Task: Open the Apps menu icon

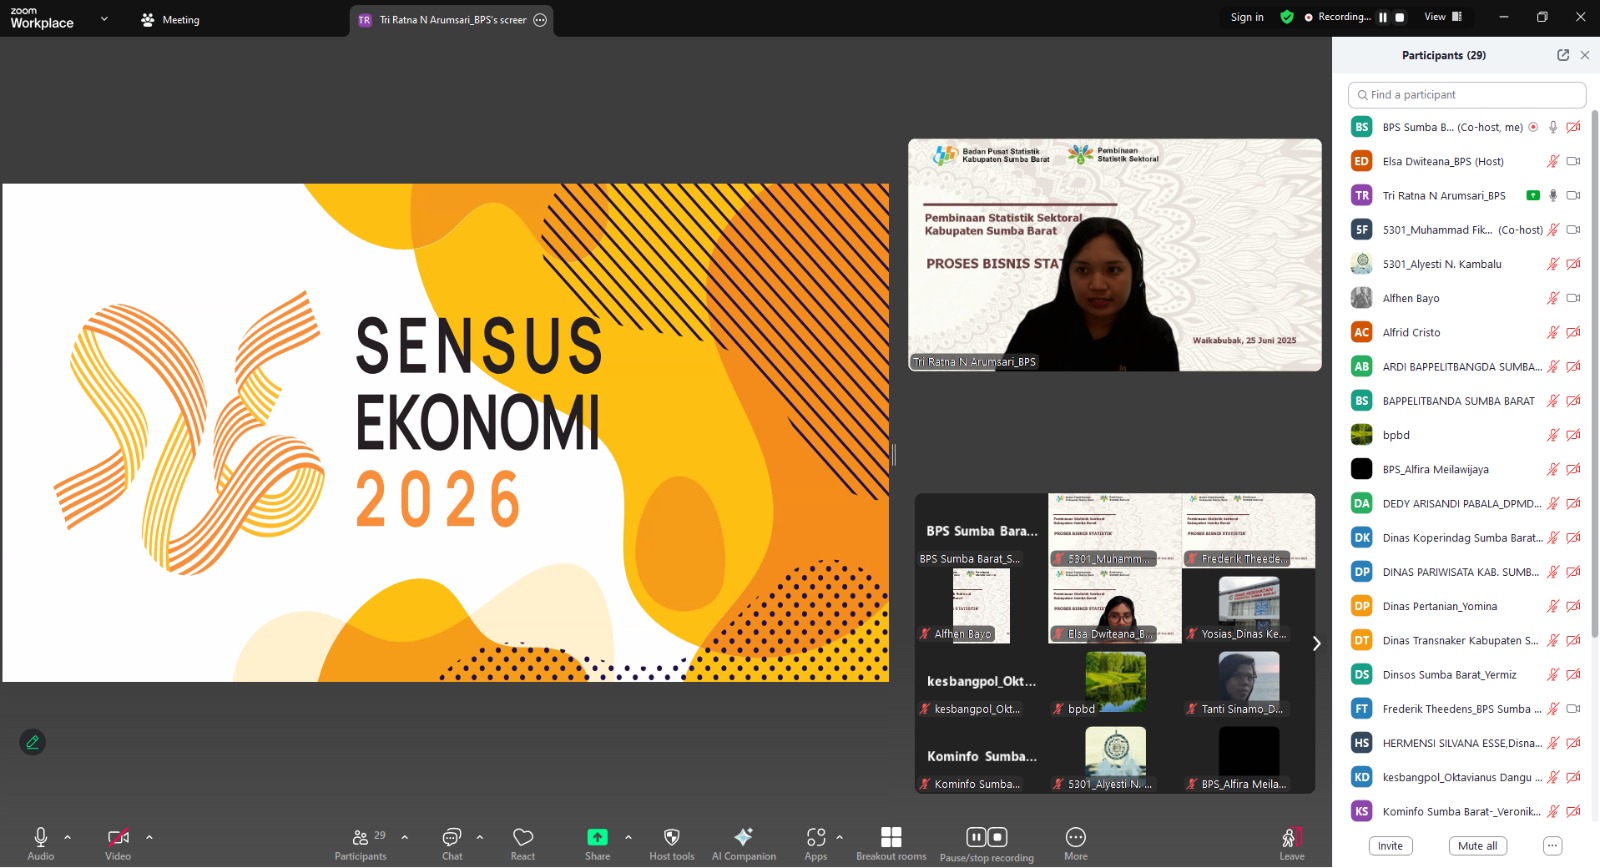Action: pyautogui.click(x=816, y=838)
